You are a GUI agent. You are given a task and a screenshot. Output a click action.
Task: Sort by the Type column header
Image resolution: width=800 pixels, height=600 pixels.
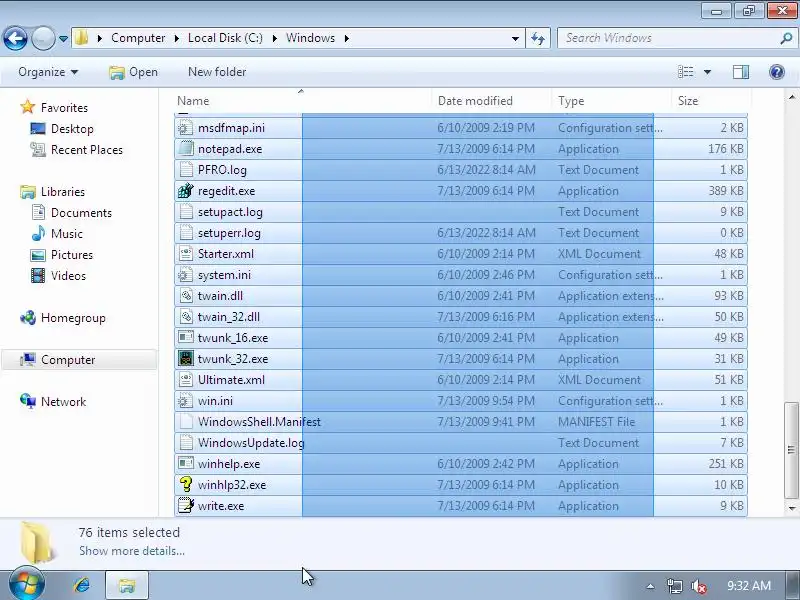612,101
